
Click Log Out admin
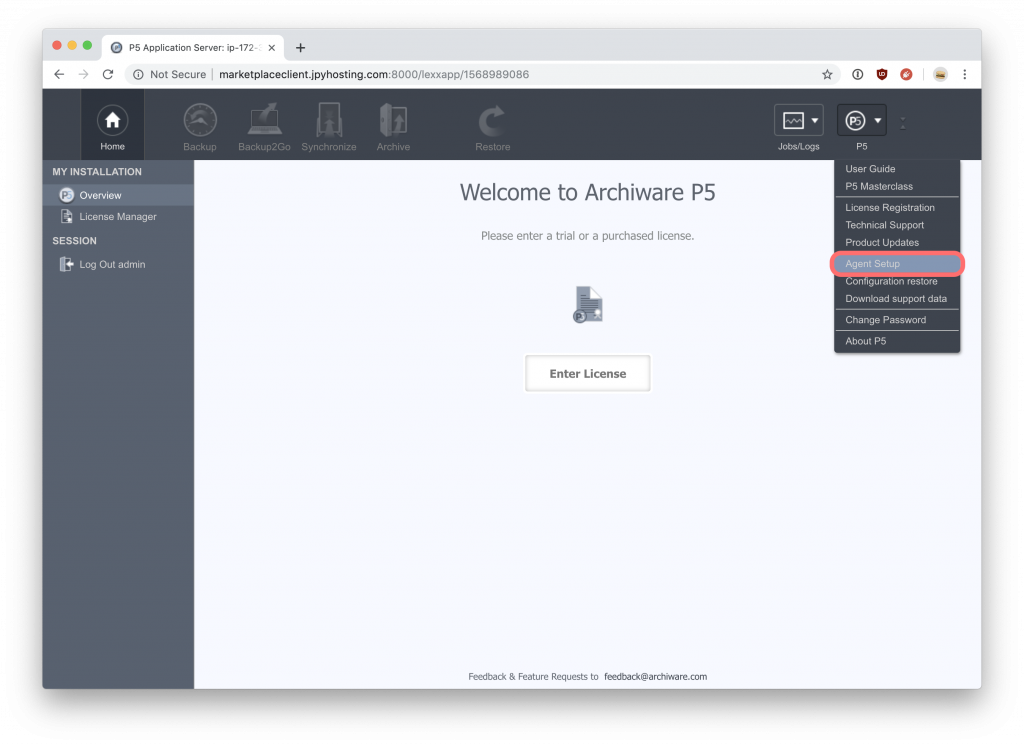tap(112, 264)
